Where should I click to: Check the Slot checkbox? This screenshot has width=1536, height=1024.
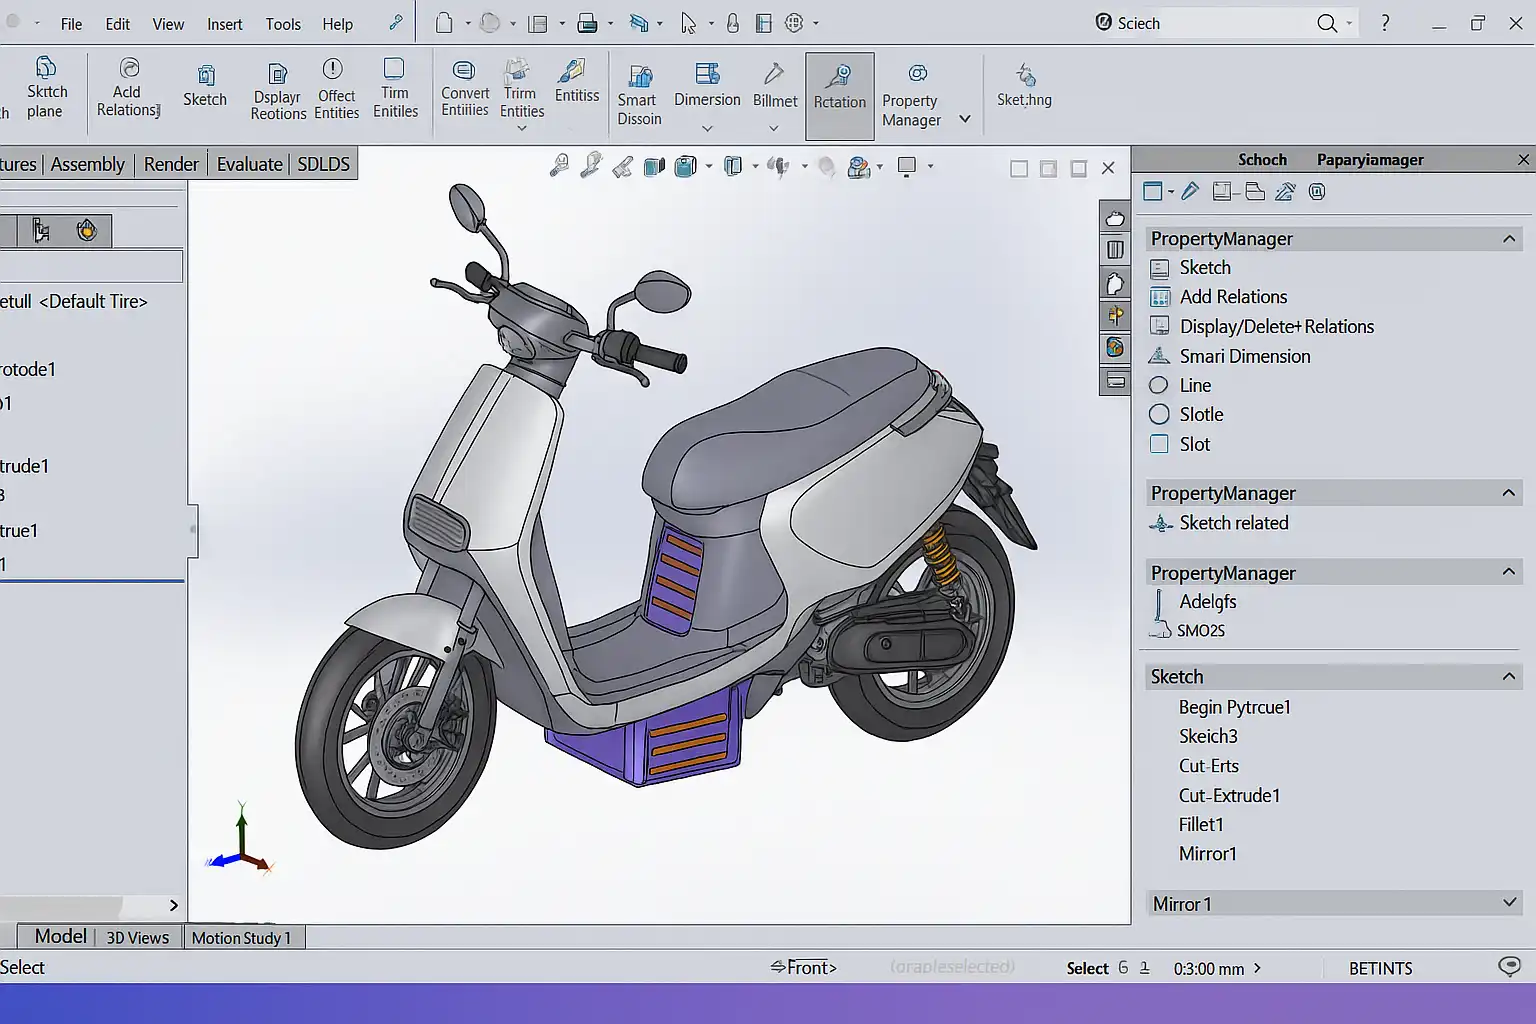click(x=1159, y=444)
